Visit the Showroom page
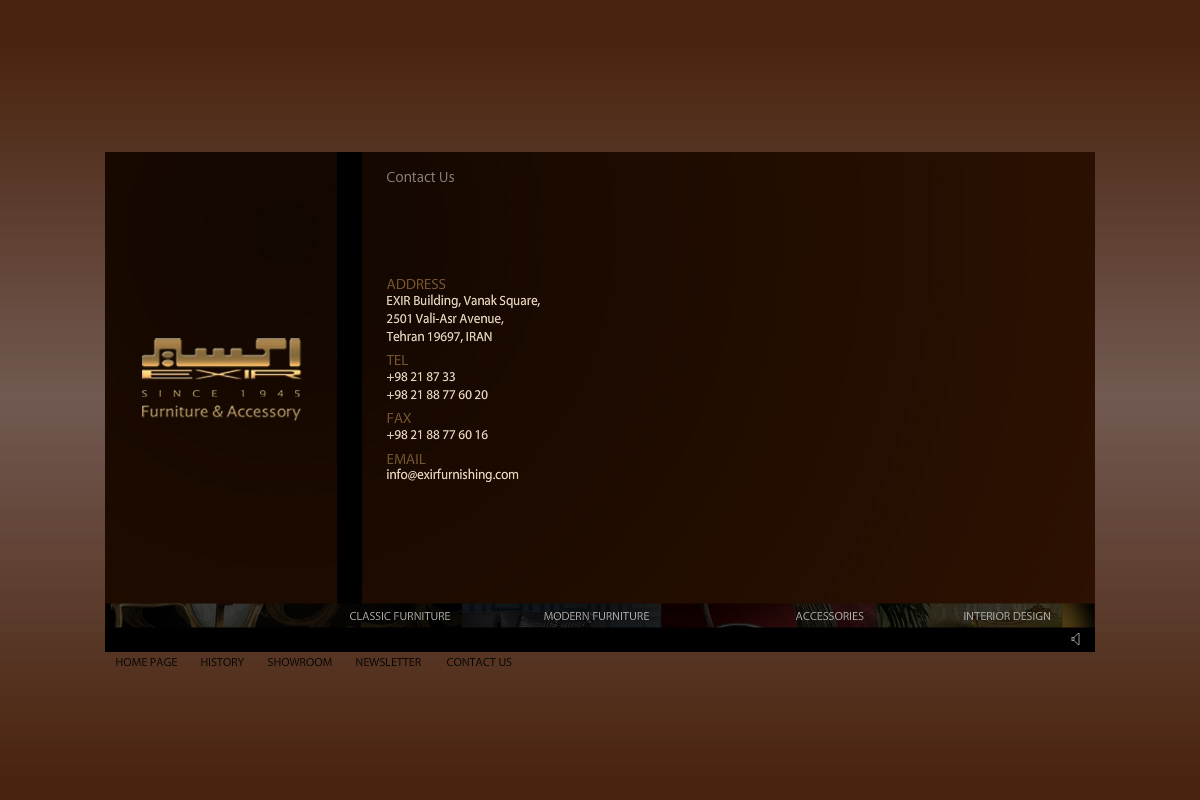This screenshot has height=800, width=1200. pos(299,662)
